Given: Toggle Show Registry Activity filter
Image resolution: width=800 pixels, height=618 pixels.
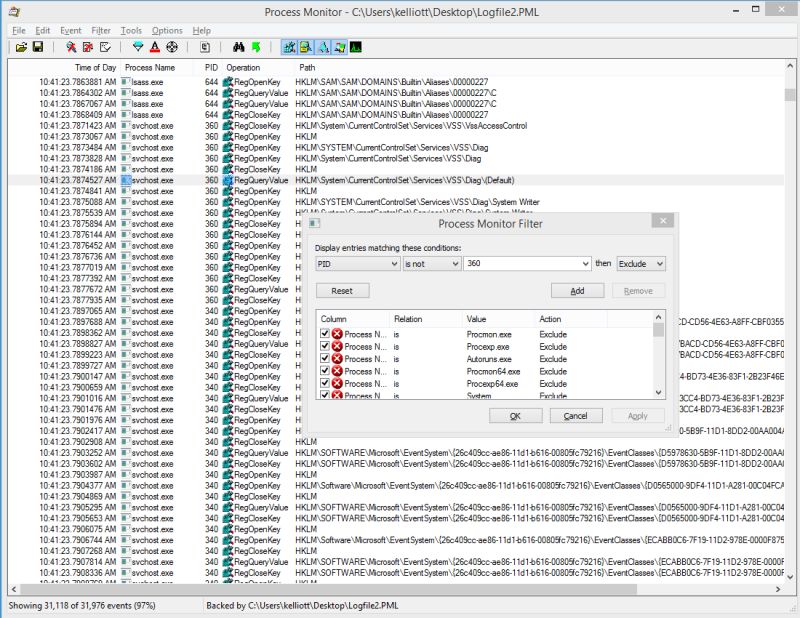Looking at the screenshot, I should (288, 47).
